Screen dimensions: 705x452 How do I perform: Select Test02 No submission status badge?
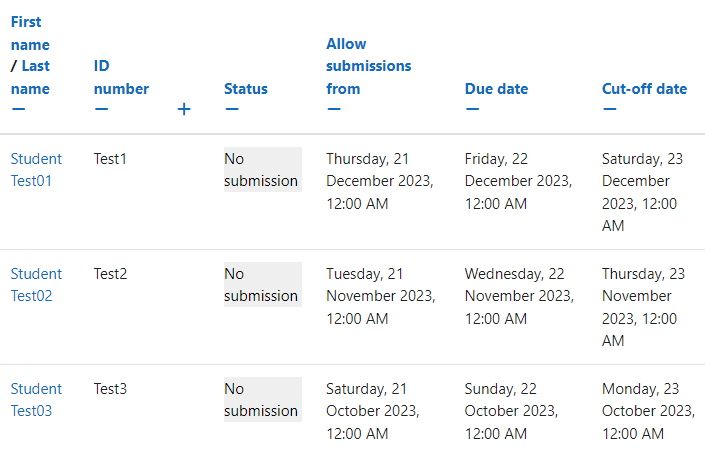pyautogui.click(x=263, y=285)
